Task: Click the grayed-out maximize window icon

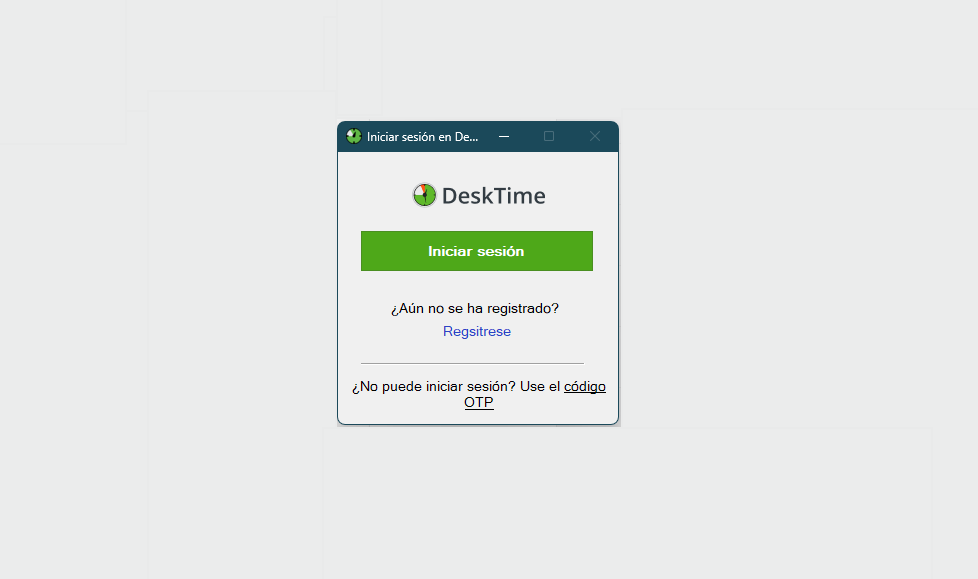Action: pyautogui.click(x=549, y=136)
